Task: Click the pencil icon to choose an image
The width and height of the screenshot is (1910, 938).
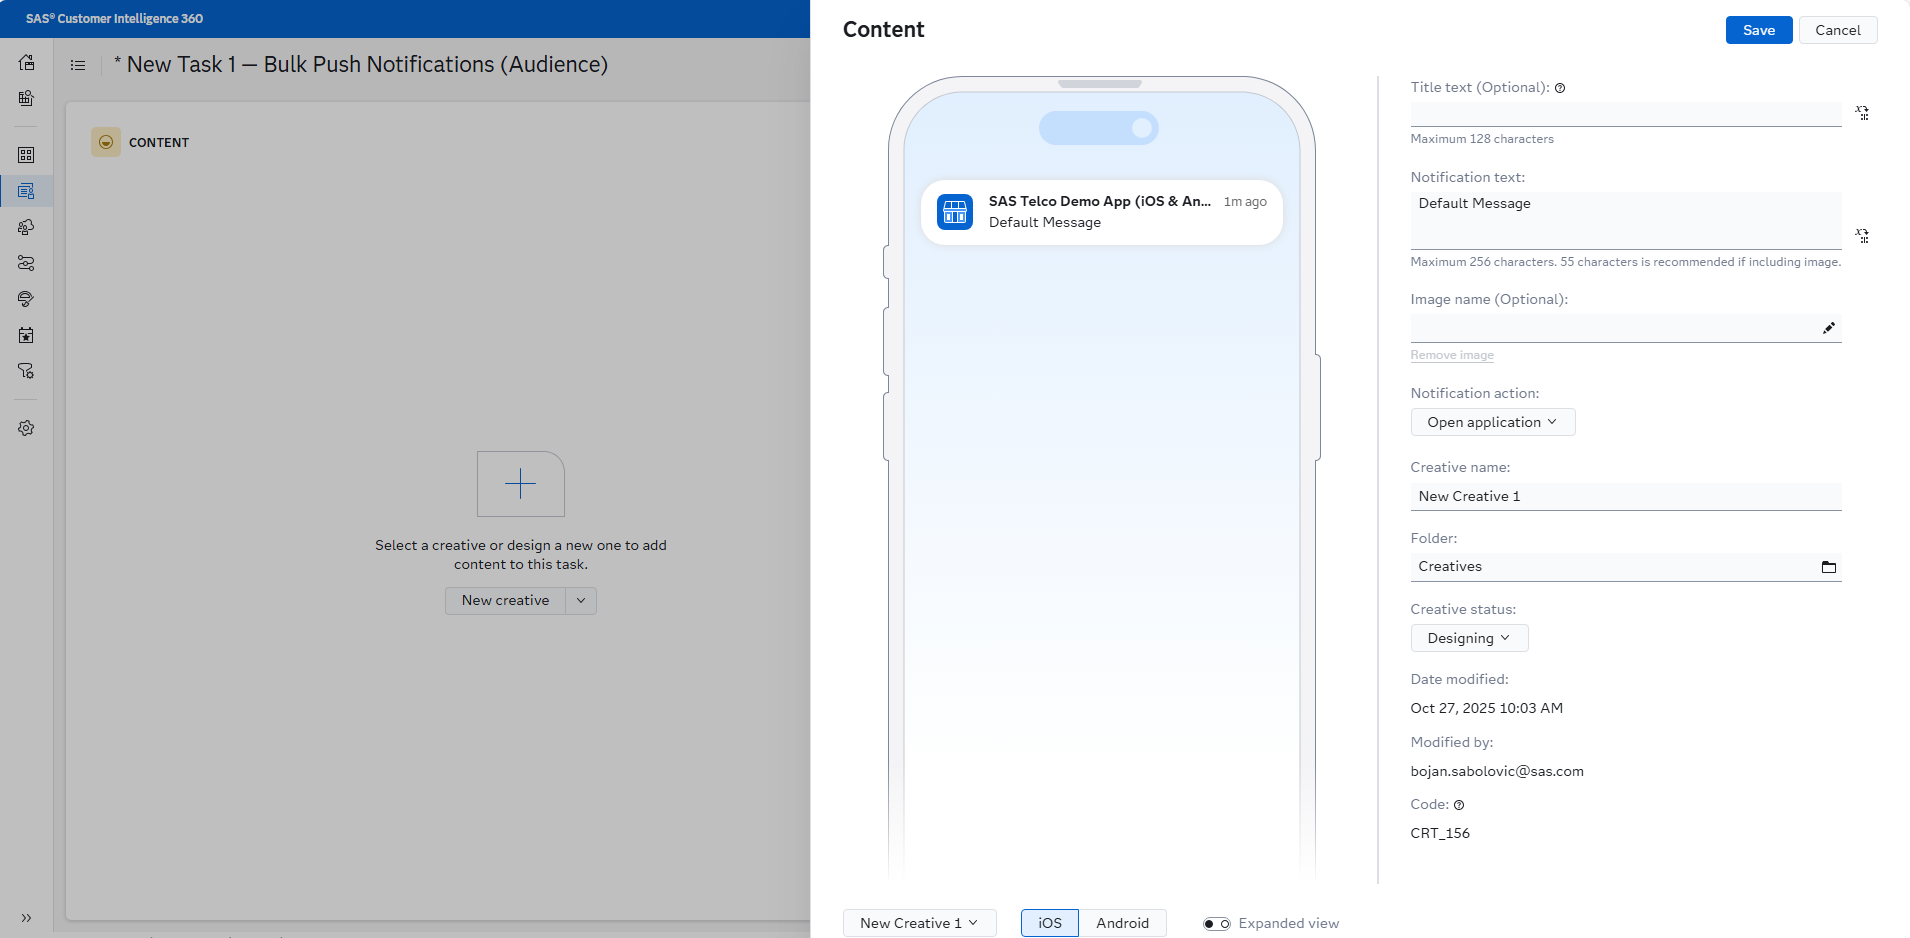Action: click(1830, 327)
